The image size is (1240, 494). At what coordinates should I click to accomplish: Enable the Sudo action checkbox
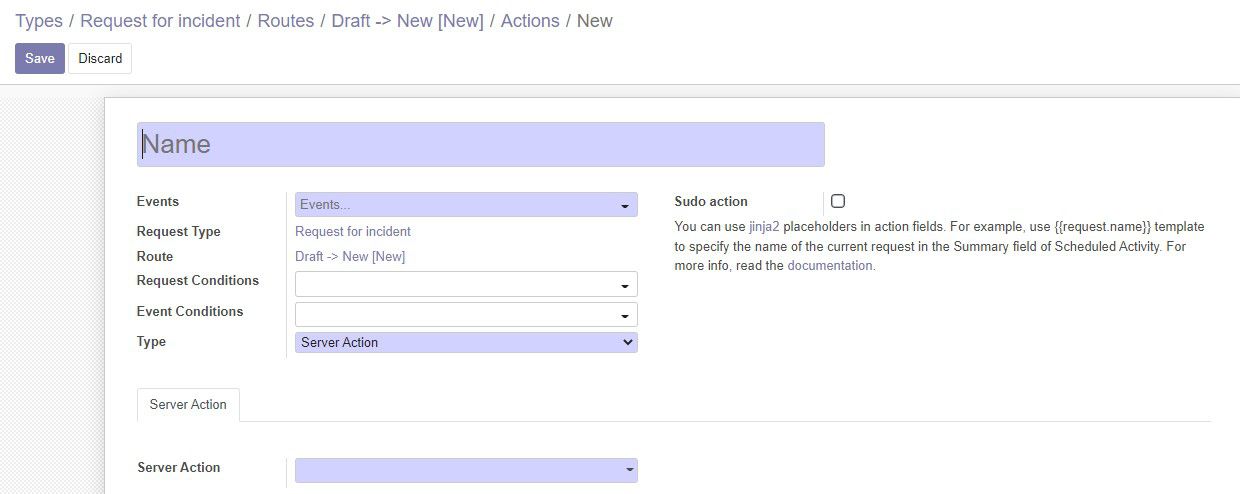[x=838, y=201]
